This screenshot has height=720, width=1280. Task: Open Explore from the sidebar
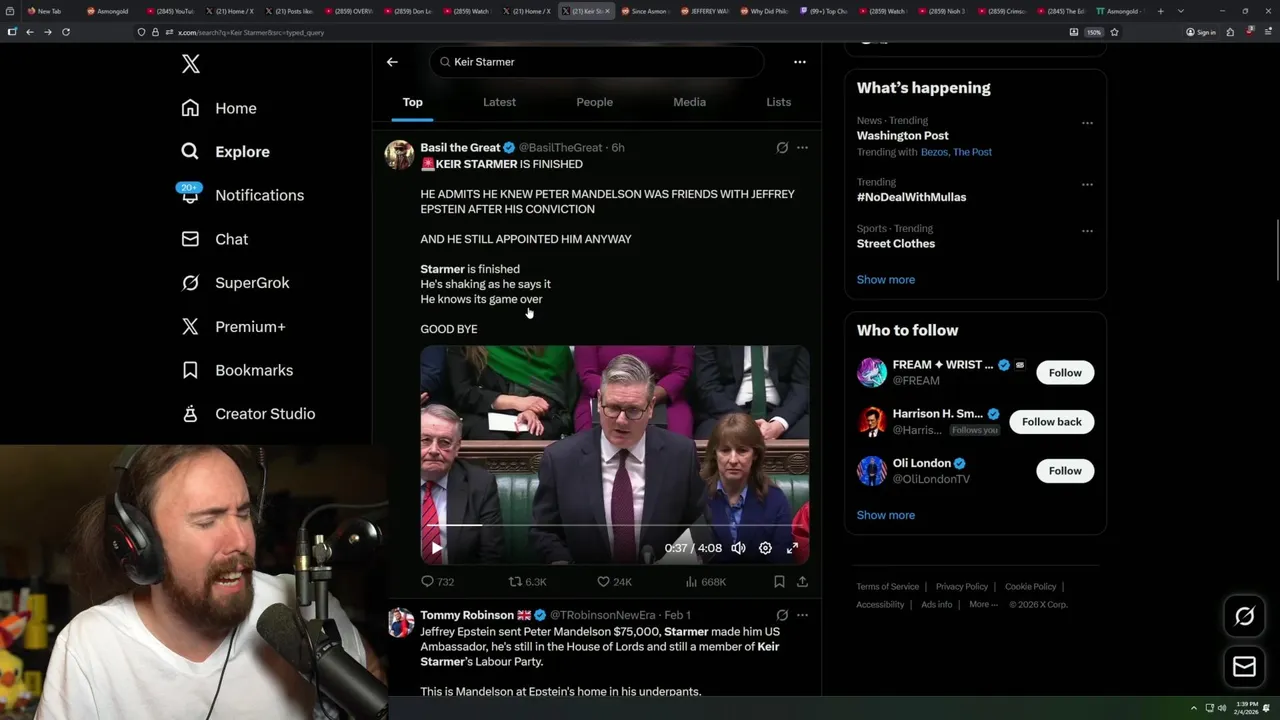tap(225, 152)
